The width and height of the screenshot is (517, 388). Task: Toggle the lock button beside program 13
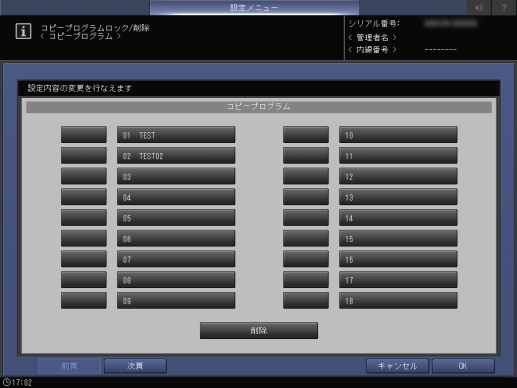coord(306,197)
